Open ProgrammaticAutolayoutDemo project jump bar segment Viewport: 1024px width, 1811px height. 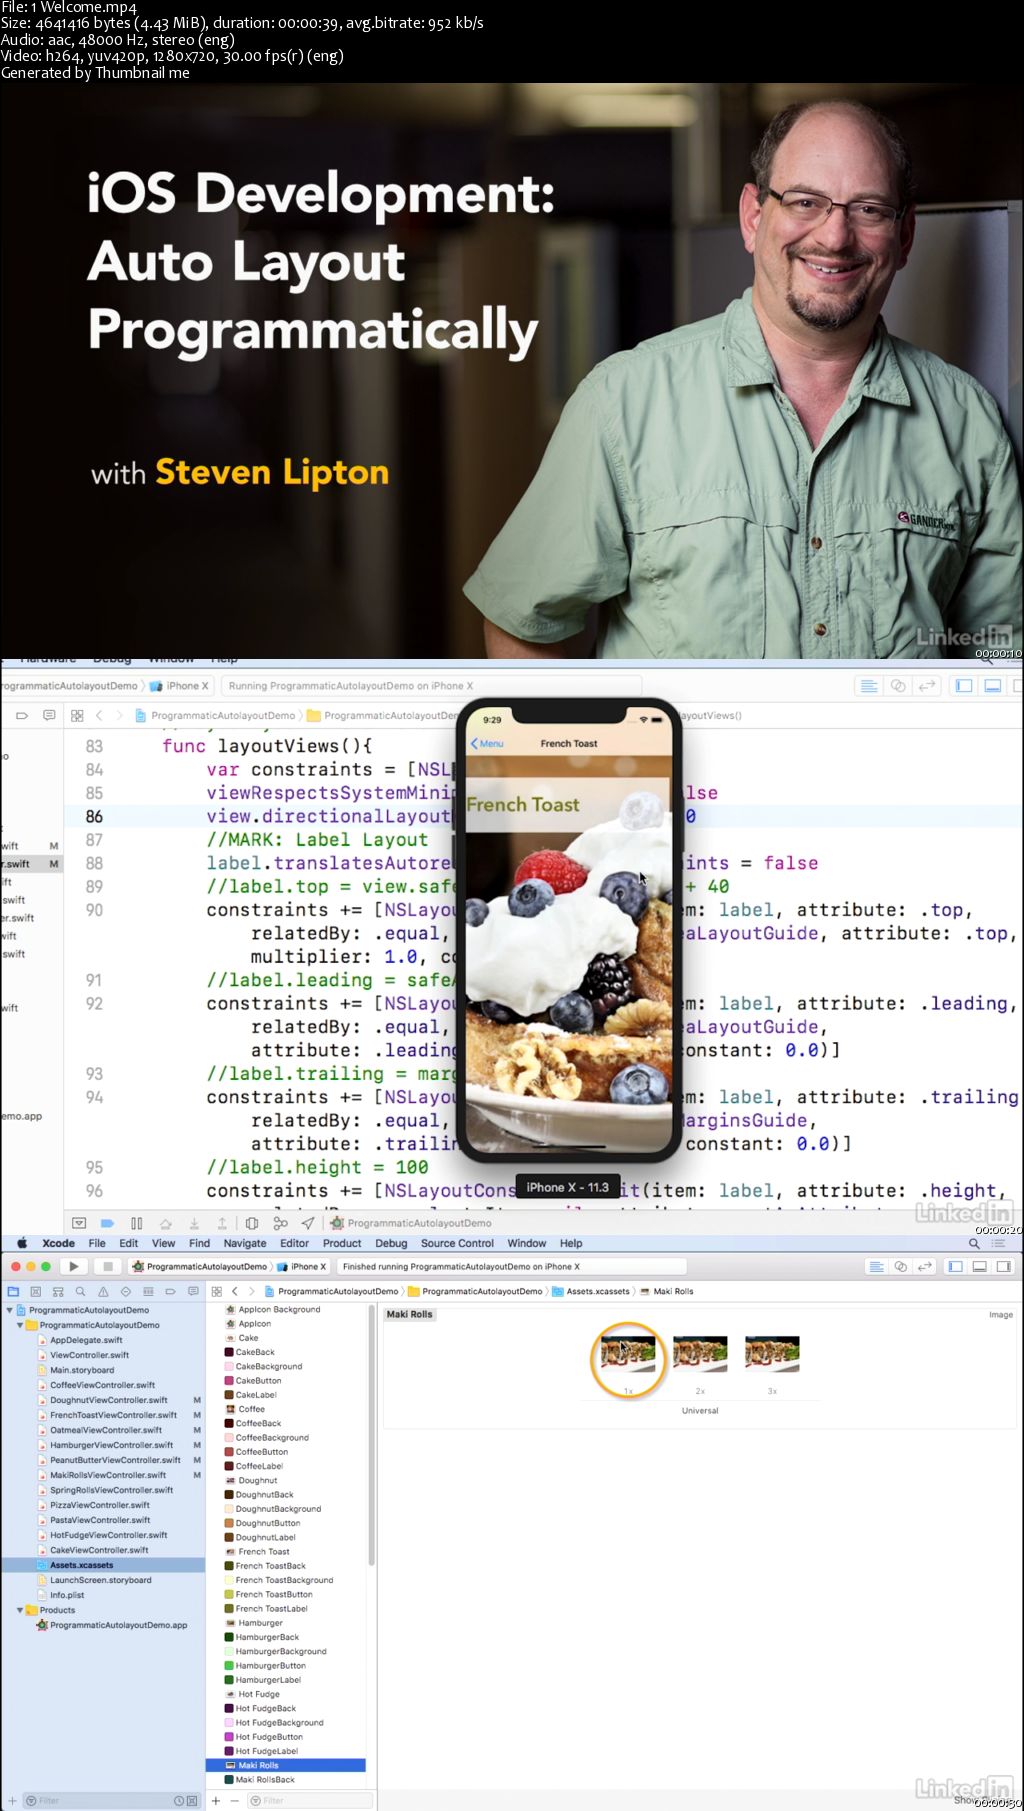coord(332,1291)
